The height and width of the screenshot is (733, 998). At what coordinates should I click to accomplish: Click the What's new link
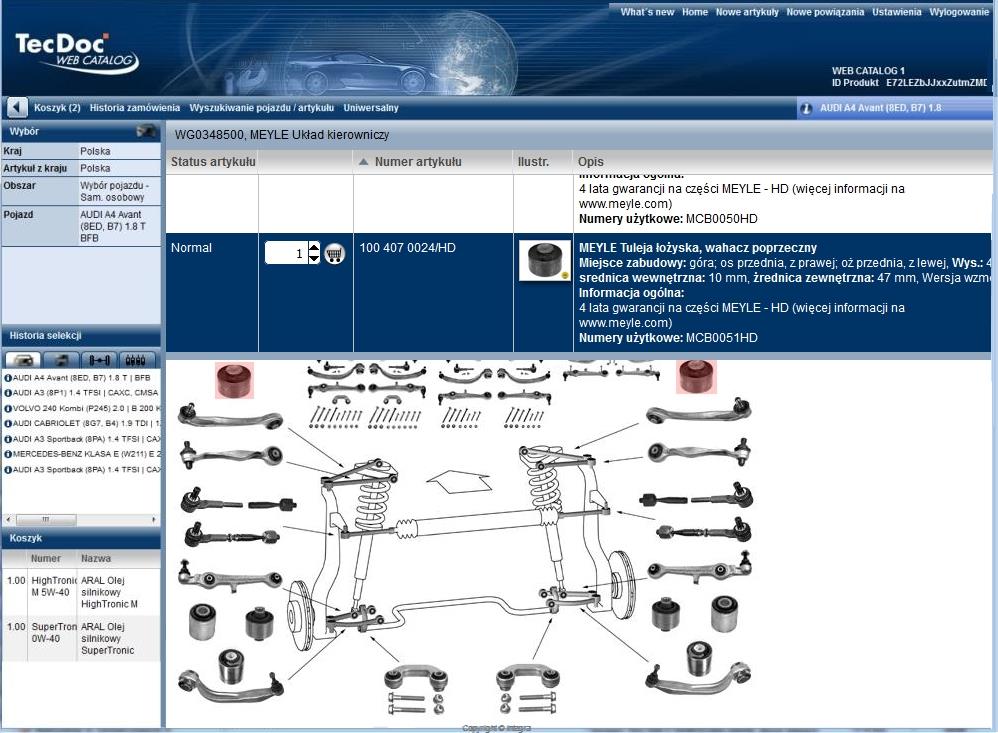(647, 12)
